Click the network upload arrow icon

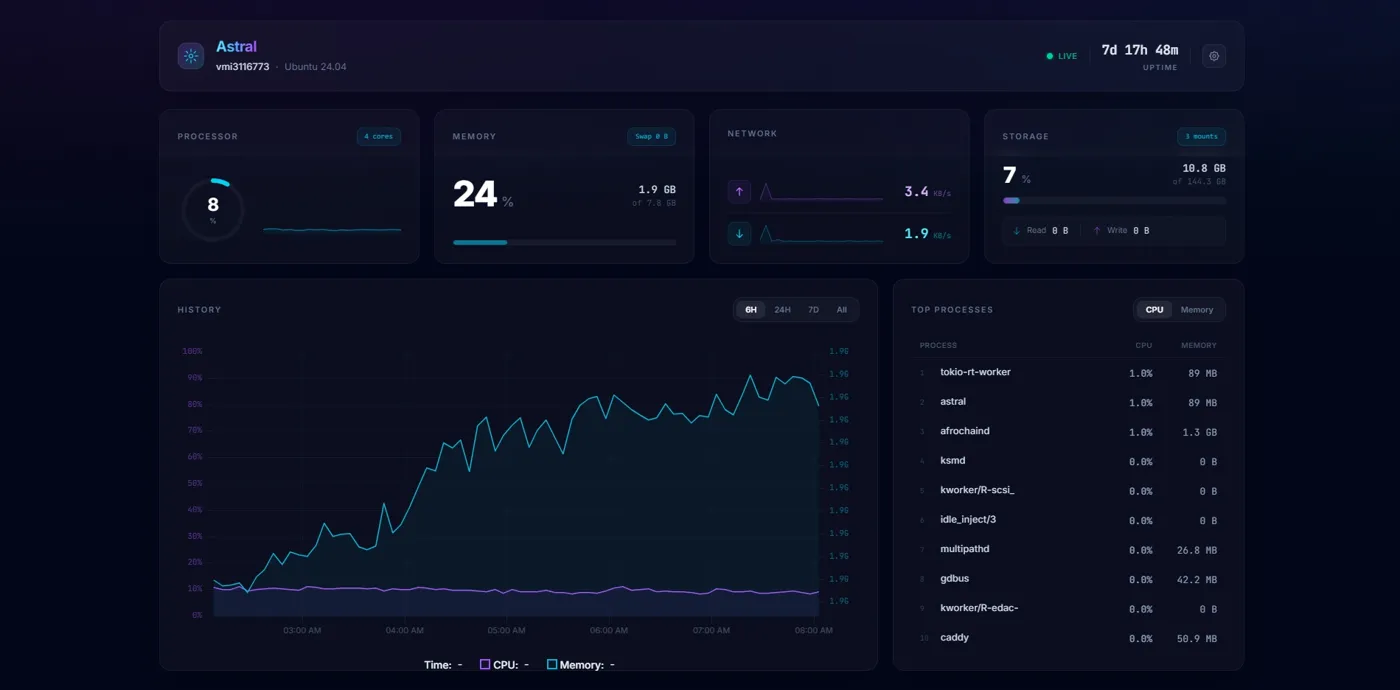pyautogui.click(x=739, y=191)
